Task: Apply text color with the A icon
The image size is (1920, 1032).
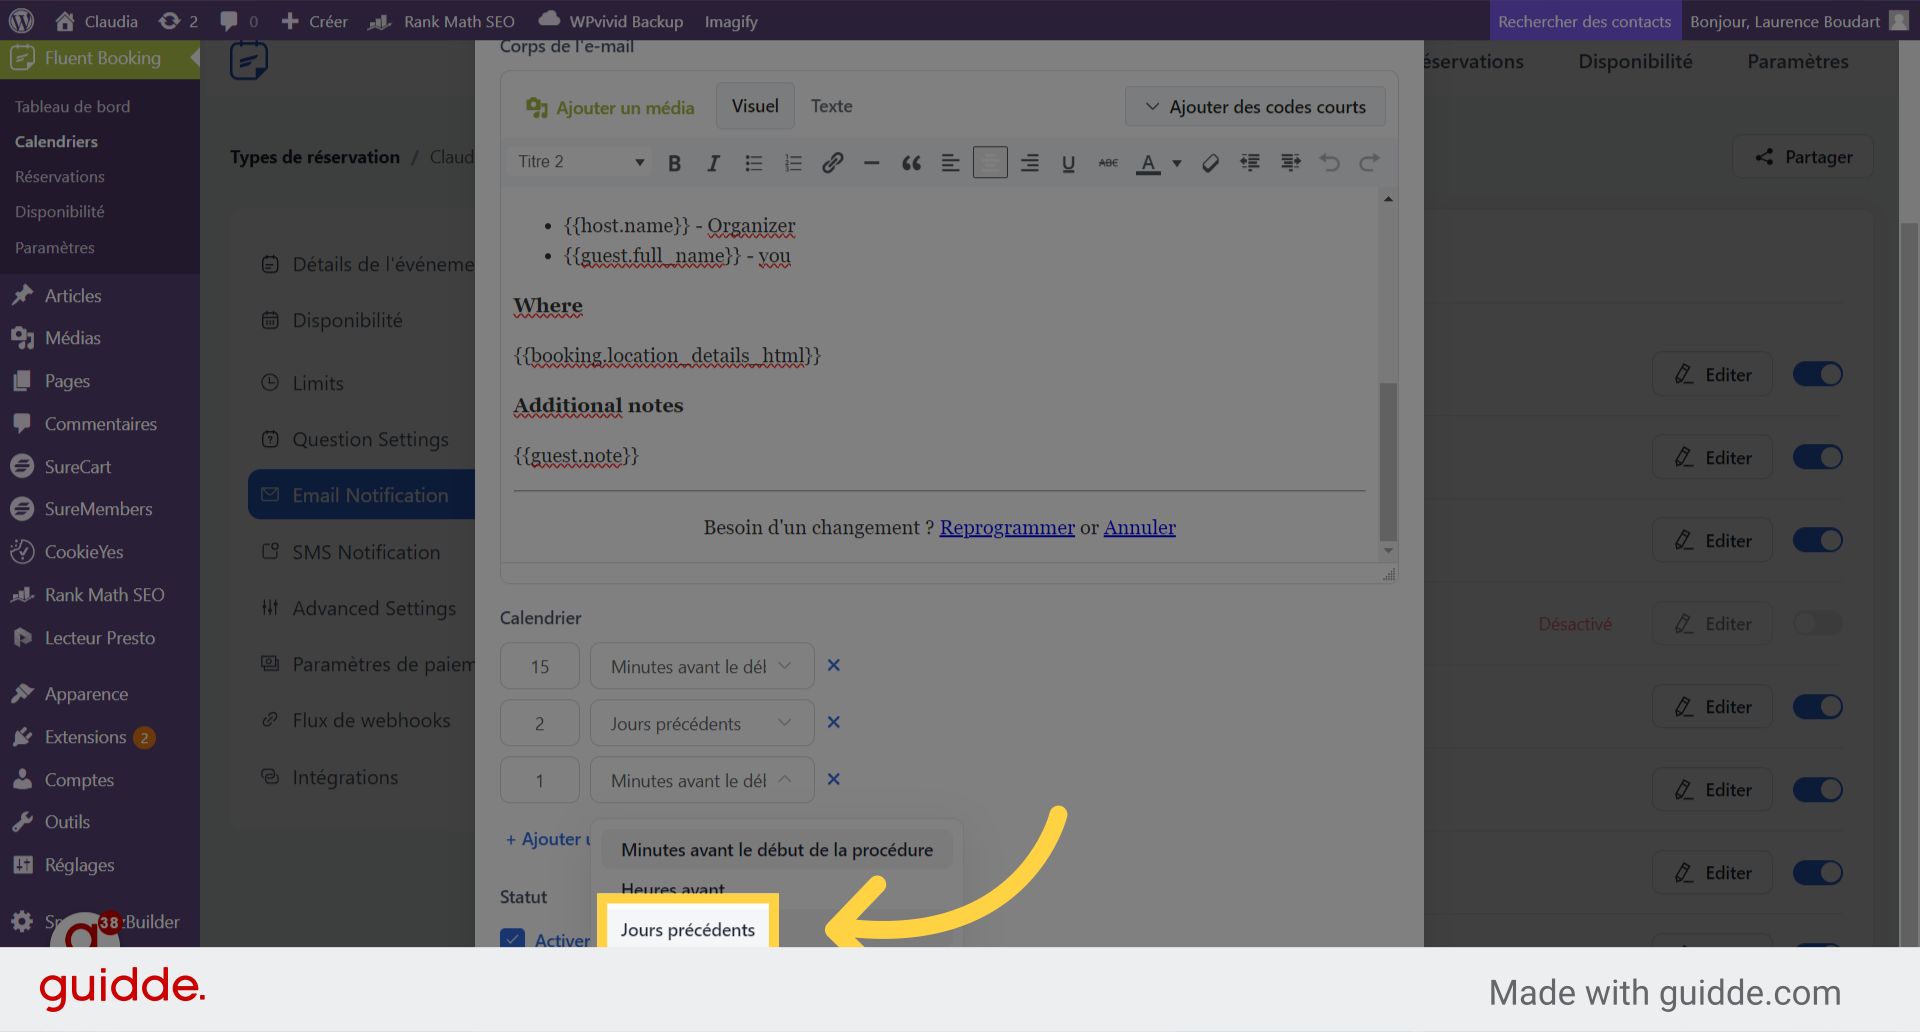Action: tap(1148, 163)
